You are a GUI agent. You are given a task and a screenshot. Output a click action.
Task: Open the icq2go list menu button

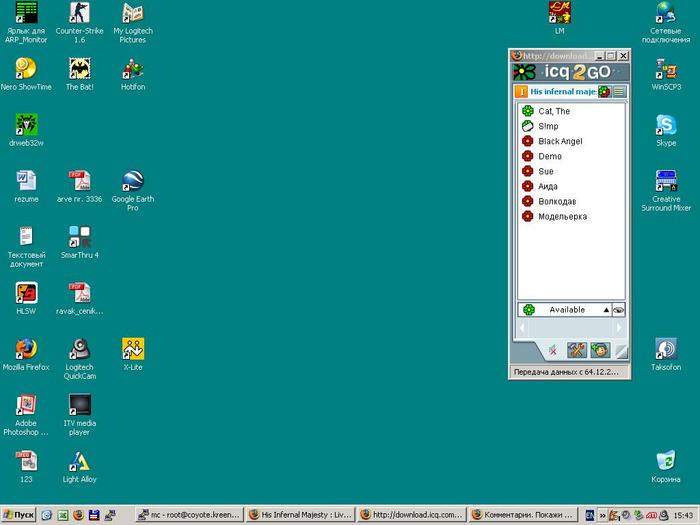pyautogui.click(x=619, y=92)
